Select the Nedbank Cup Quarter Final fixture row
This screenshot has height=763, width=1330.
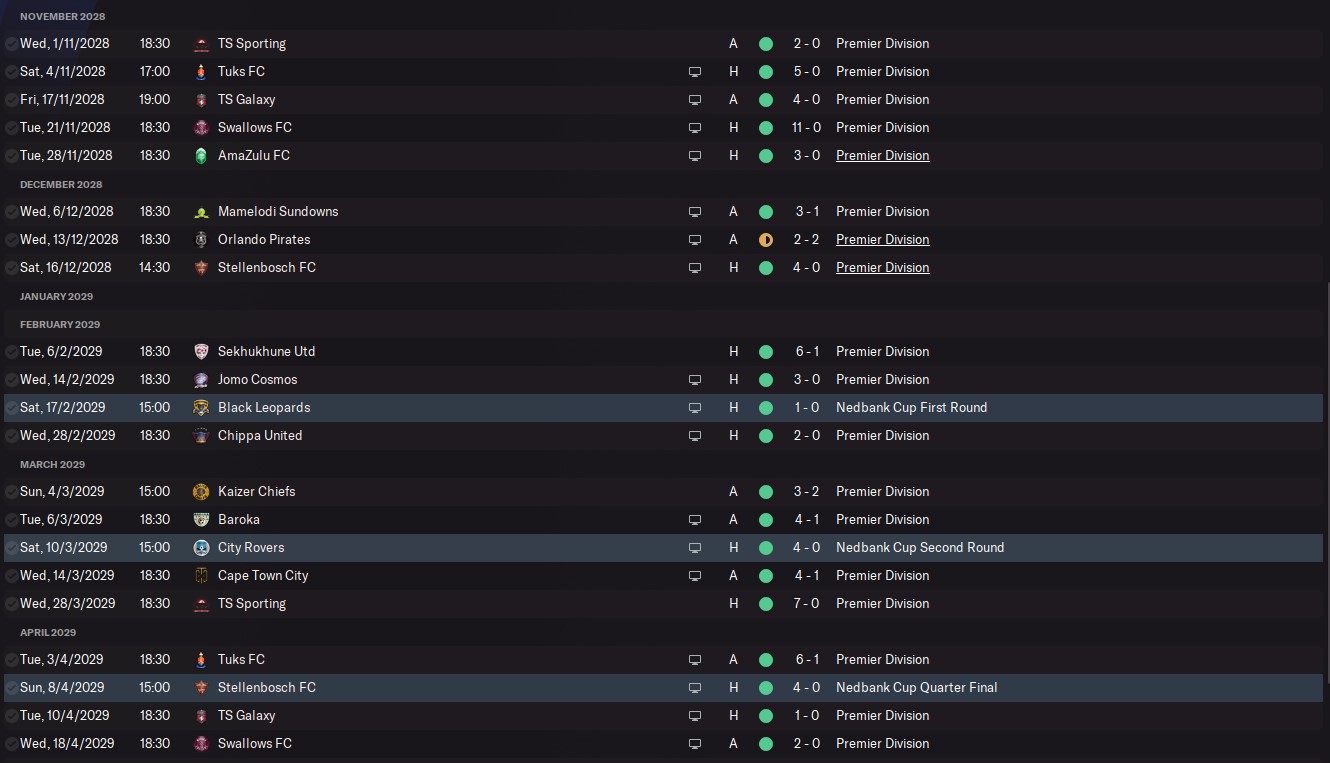663,688
